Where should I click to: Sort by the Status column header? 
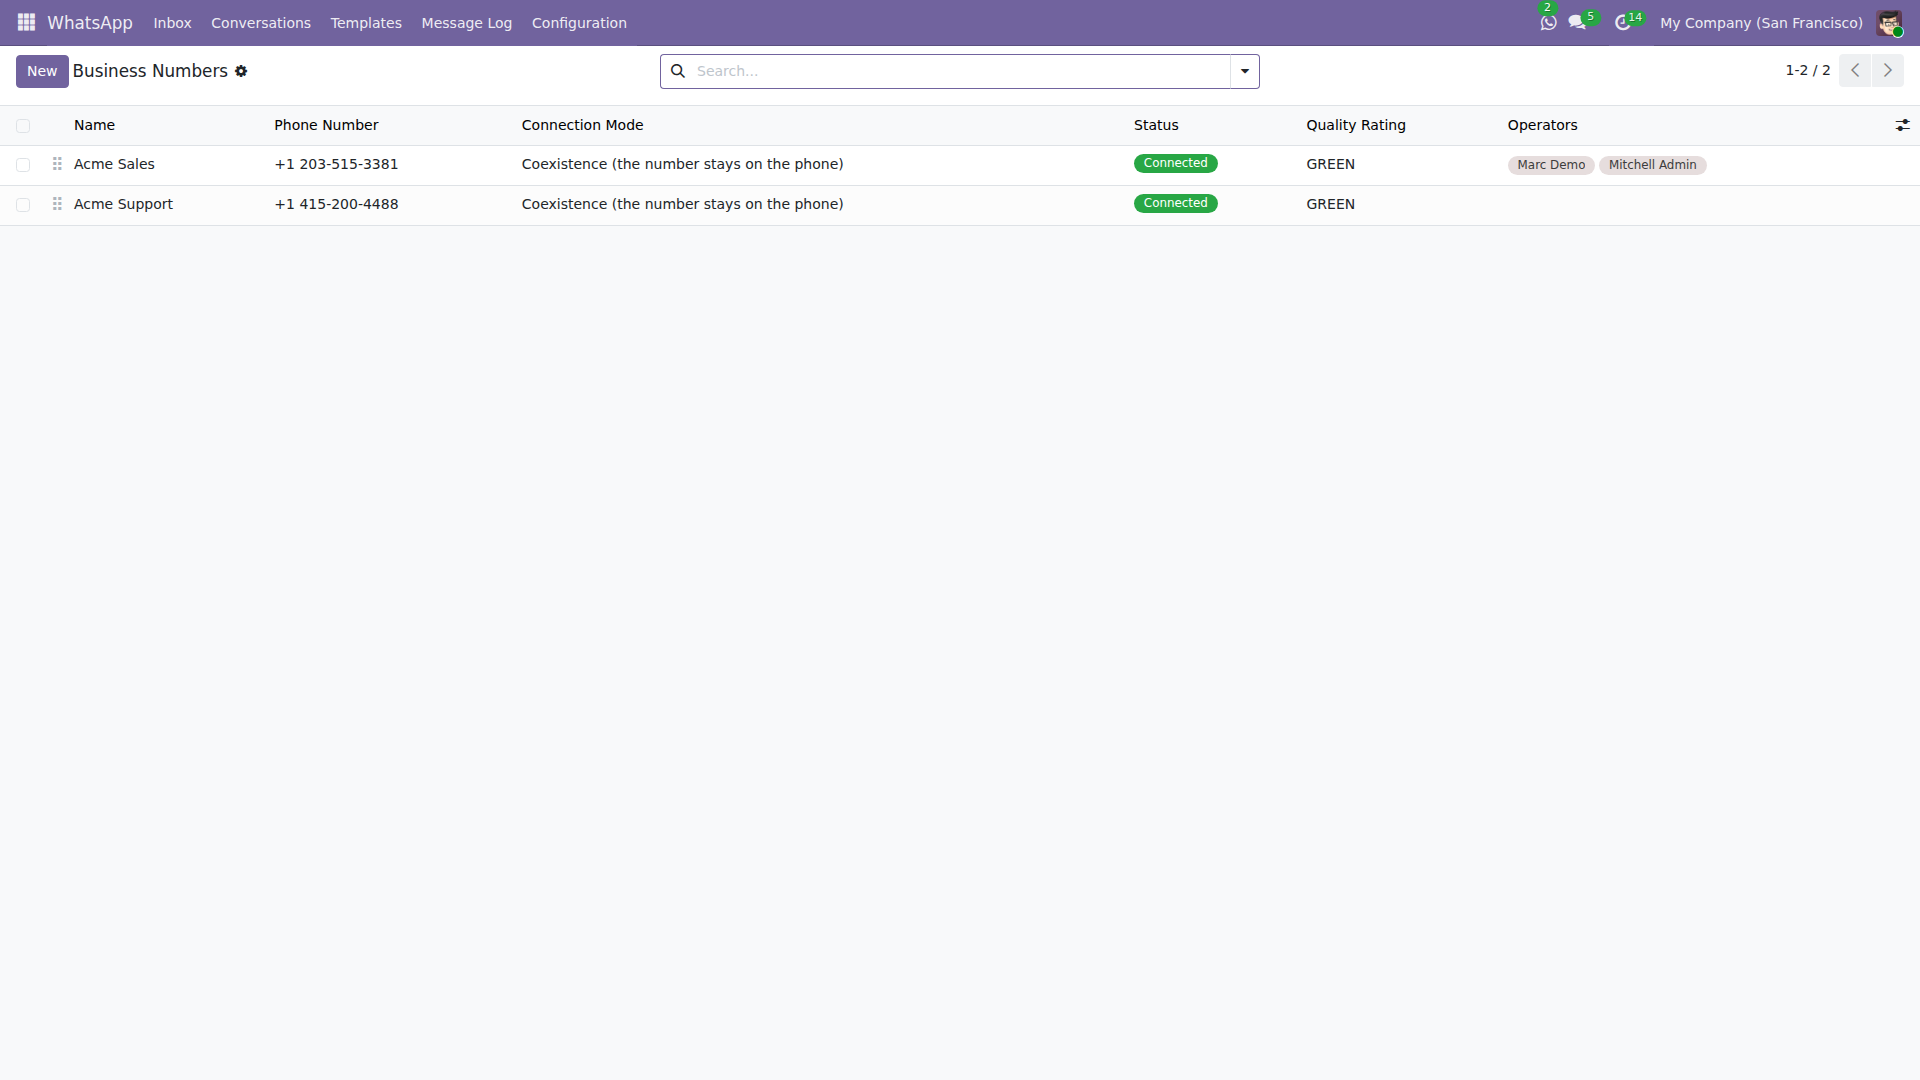pos(1156,125)
